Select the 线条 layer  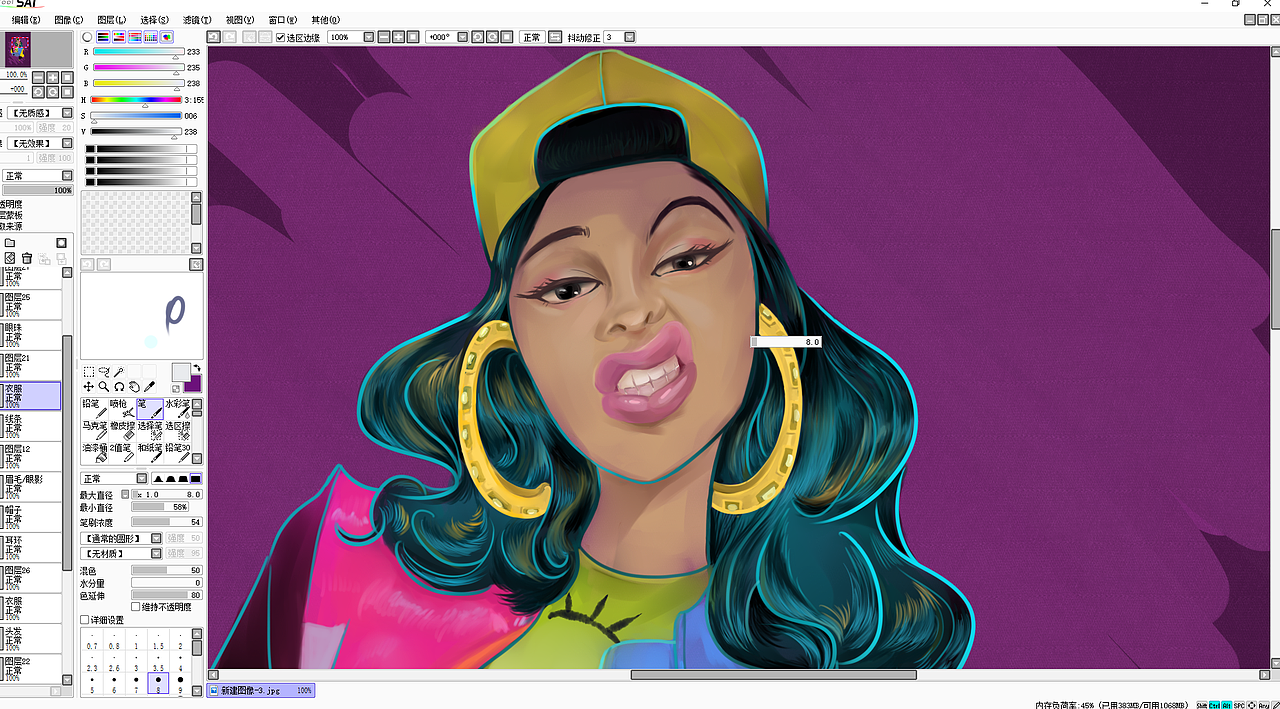tap(30, 426)
